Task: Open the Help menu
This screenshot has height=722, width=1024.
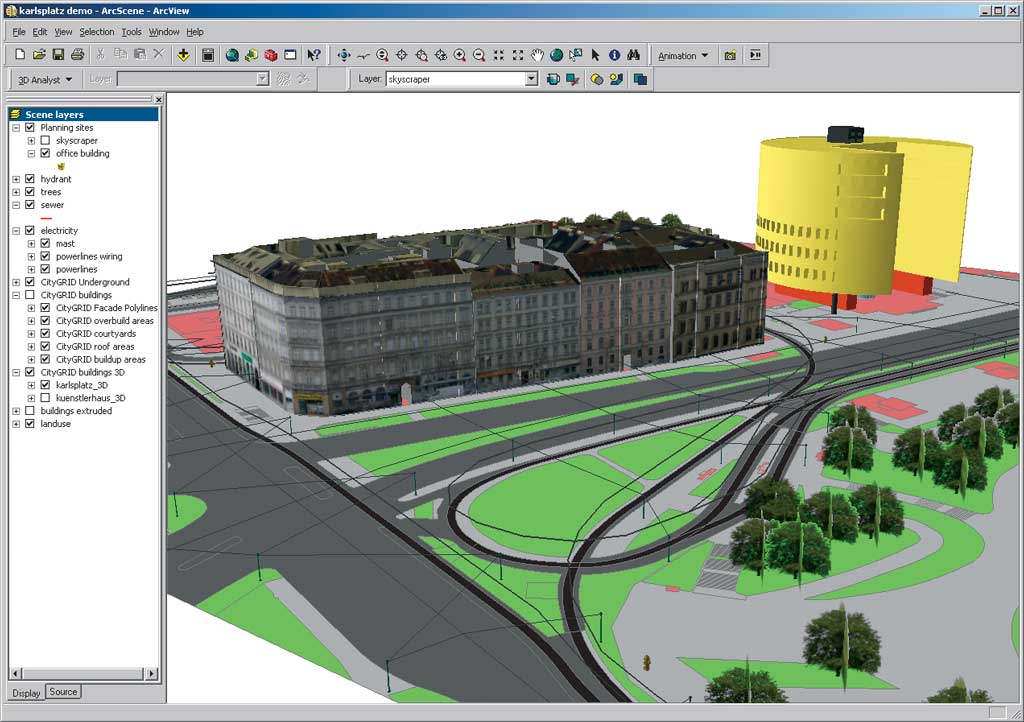Action: (195, 31)
